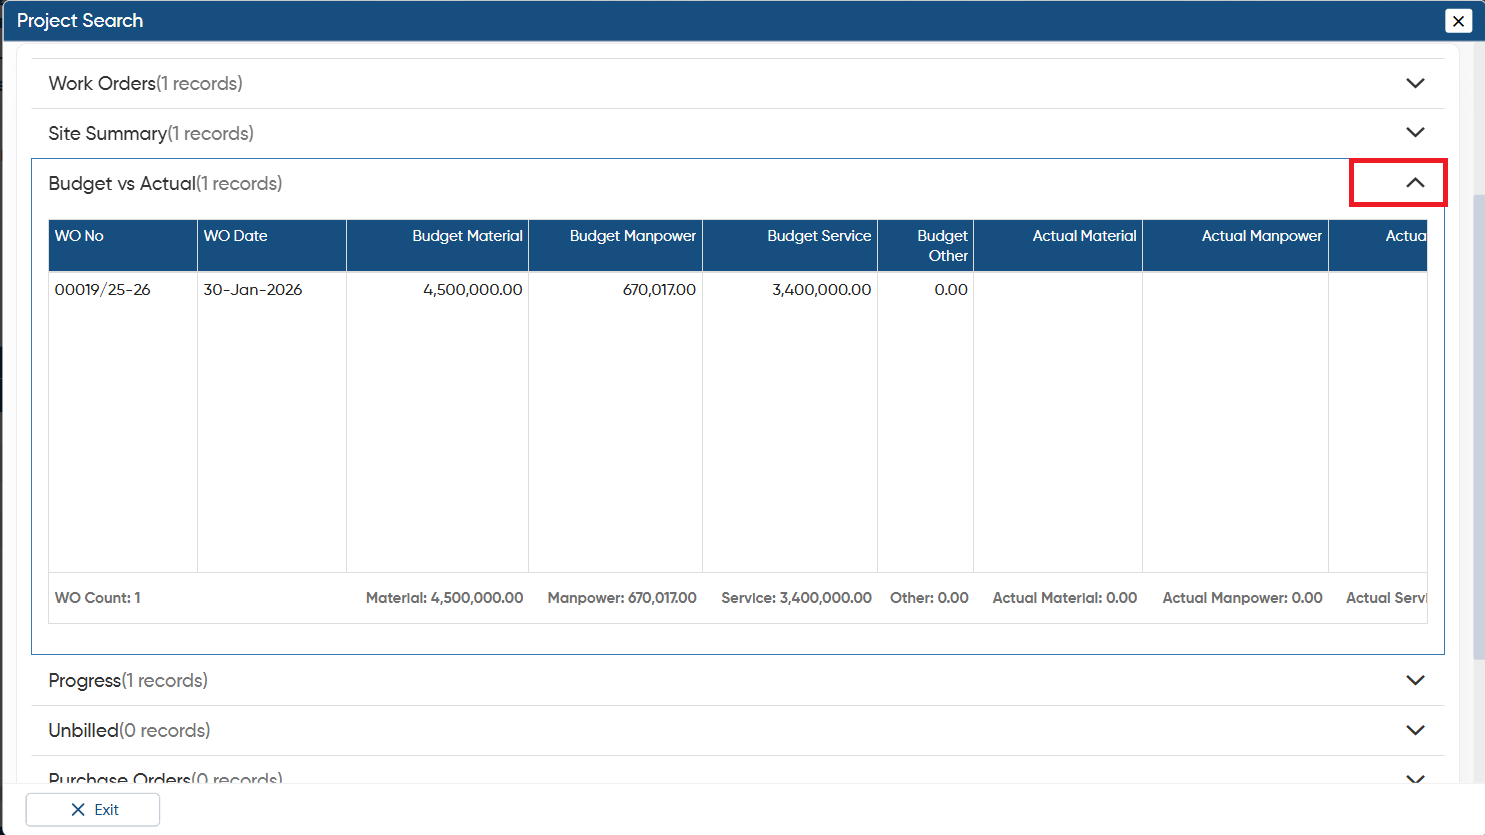Image resolution: width=1485 pixels, height=835 pixels.
Task: Click the Service: 3,400,000.00 footer total
Action: pos(797,598)
